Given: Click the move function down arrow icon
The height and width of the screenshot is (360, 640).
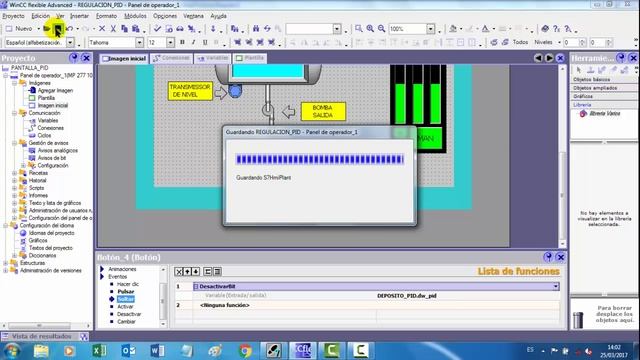Looking at the screenshot, I should click(196, 271).
